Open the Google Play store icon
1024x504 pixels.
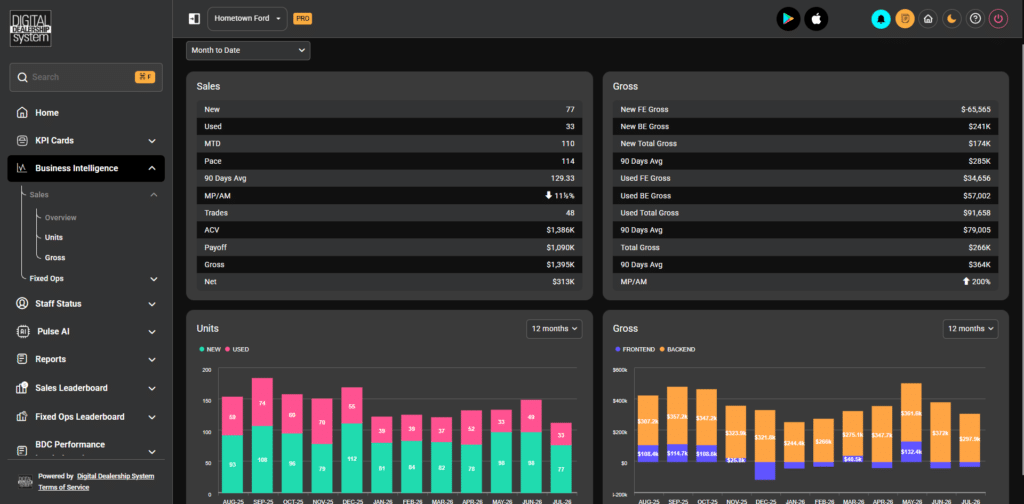coord(788,19)
